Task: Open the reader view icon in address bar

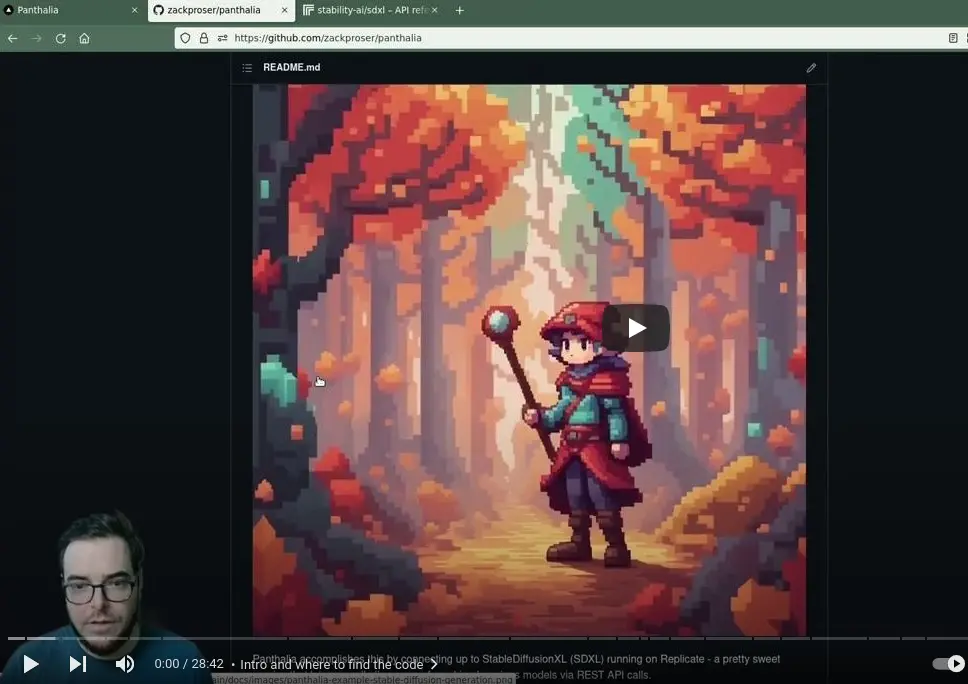Action: click(x=953, y=38)
